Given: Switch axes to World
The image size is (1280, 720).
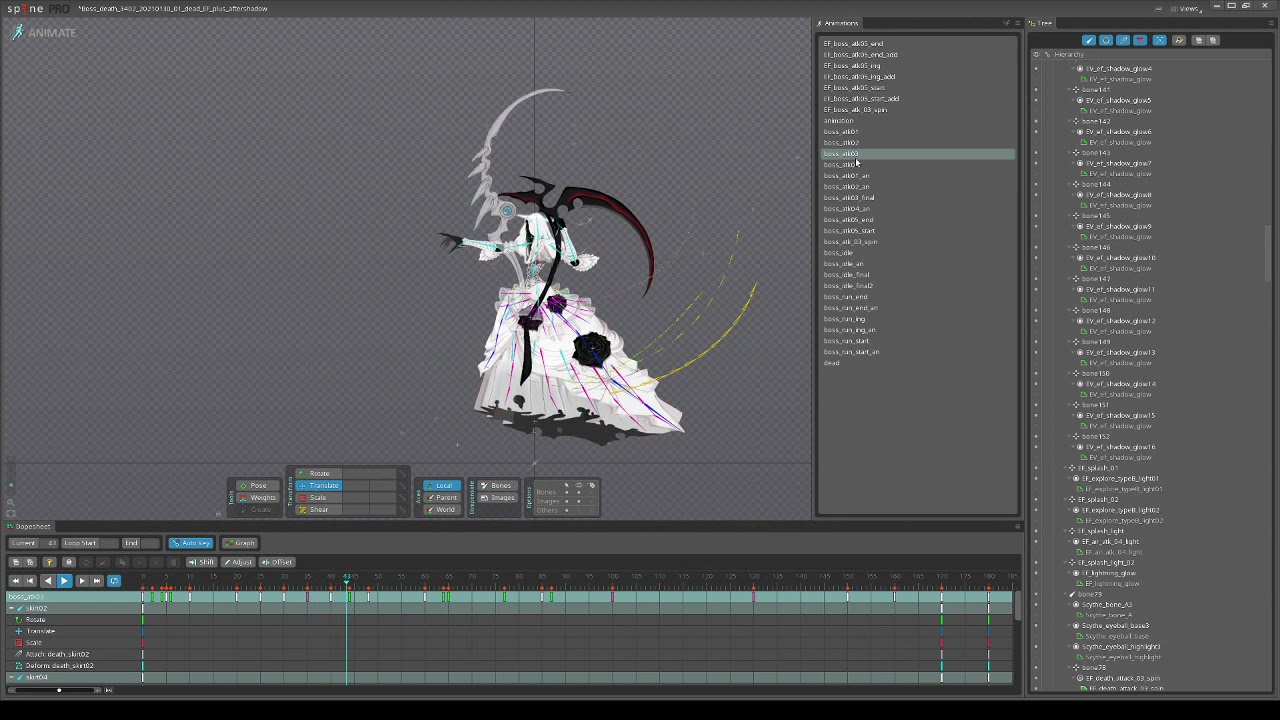Looking at the screenshot, I should coord(440,510).
